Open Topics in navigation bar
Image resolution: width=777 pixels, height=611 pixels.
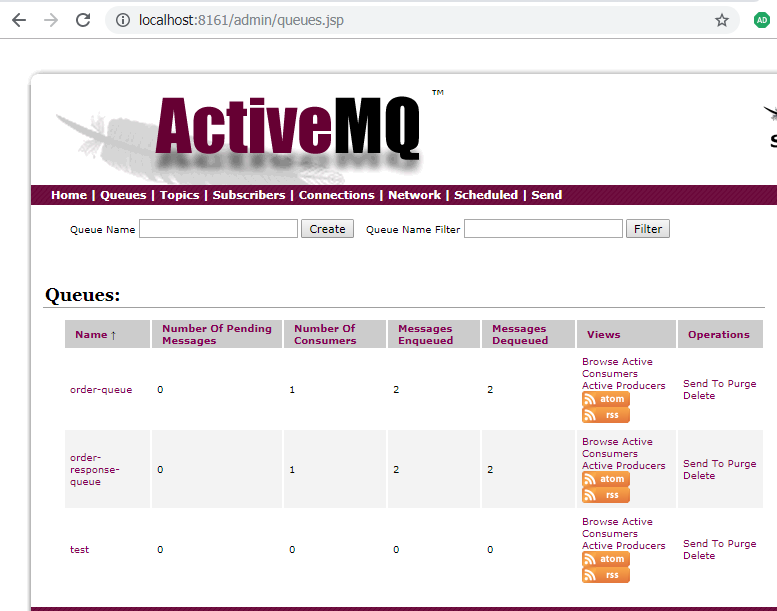[179, 195]
